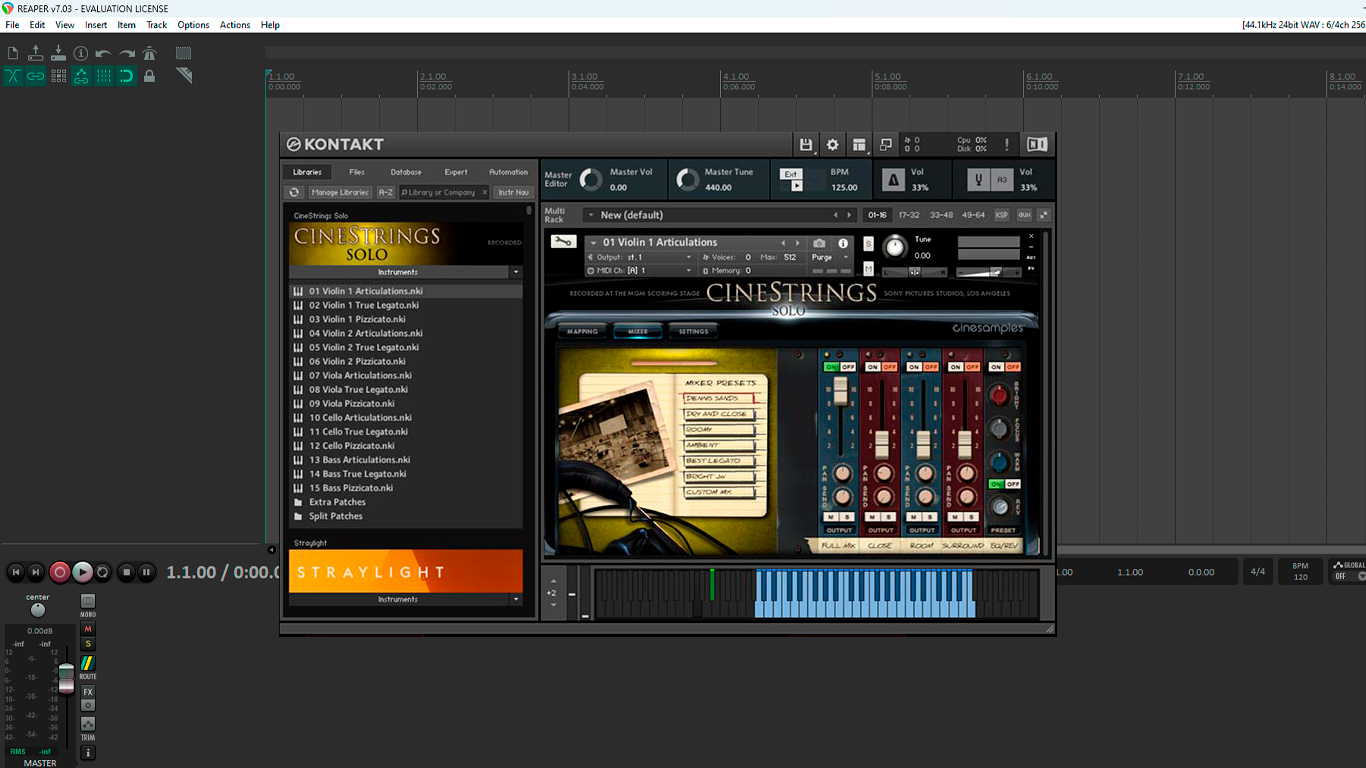Click the A-Z sort button
Image resolution: width=1366 pixels, height=768 pixels.
(x=385, y=192)
